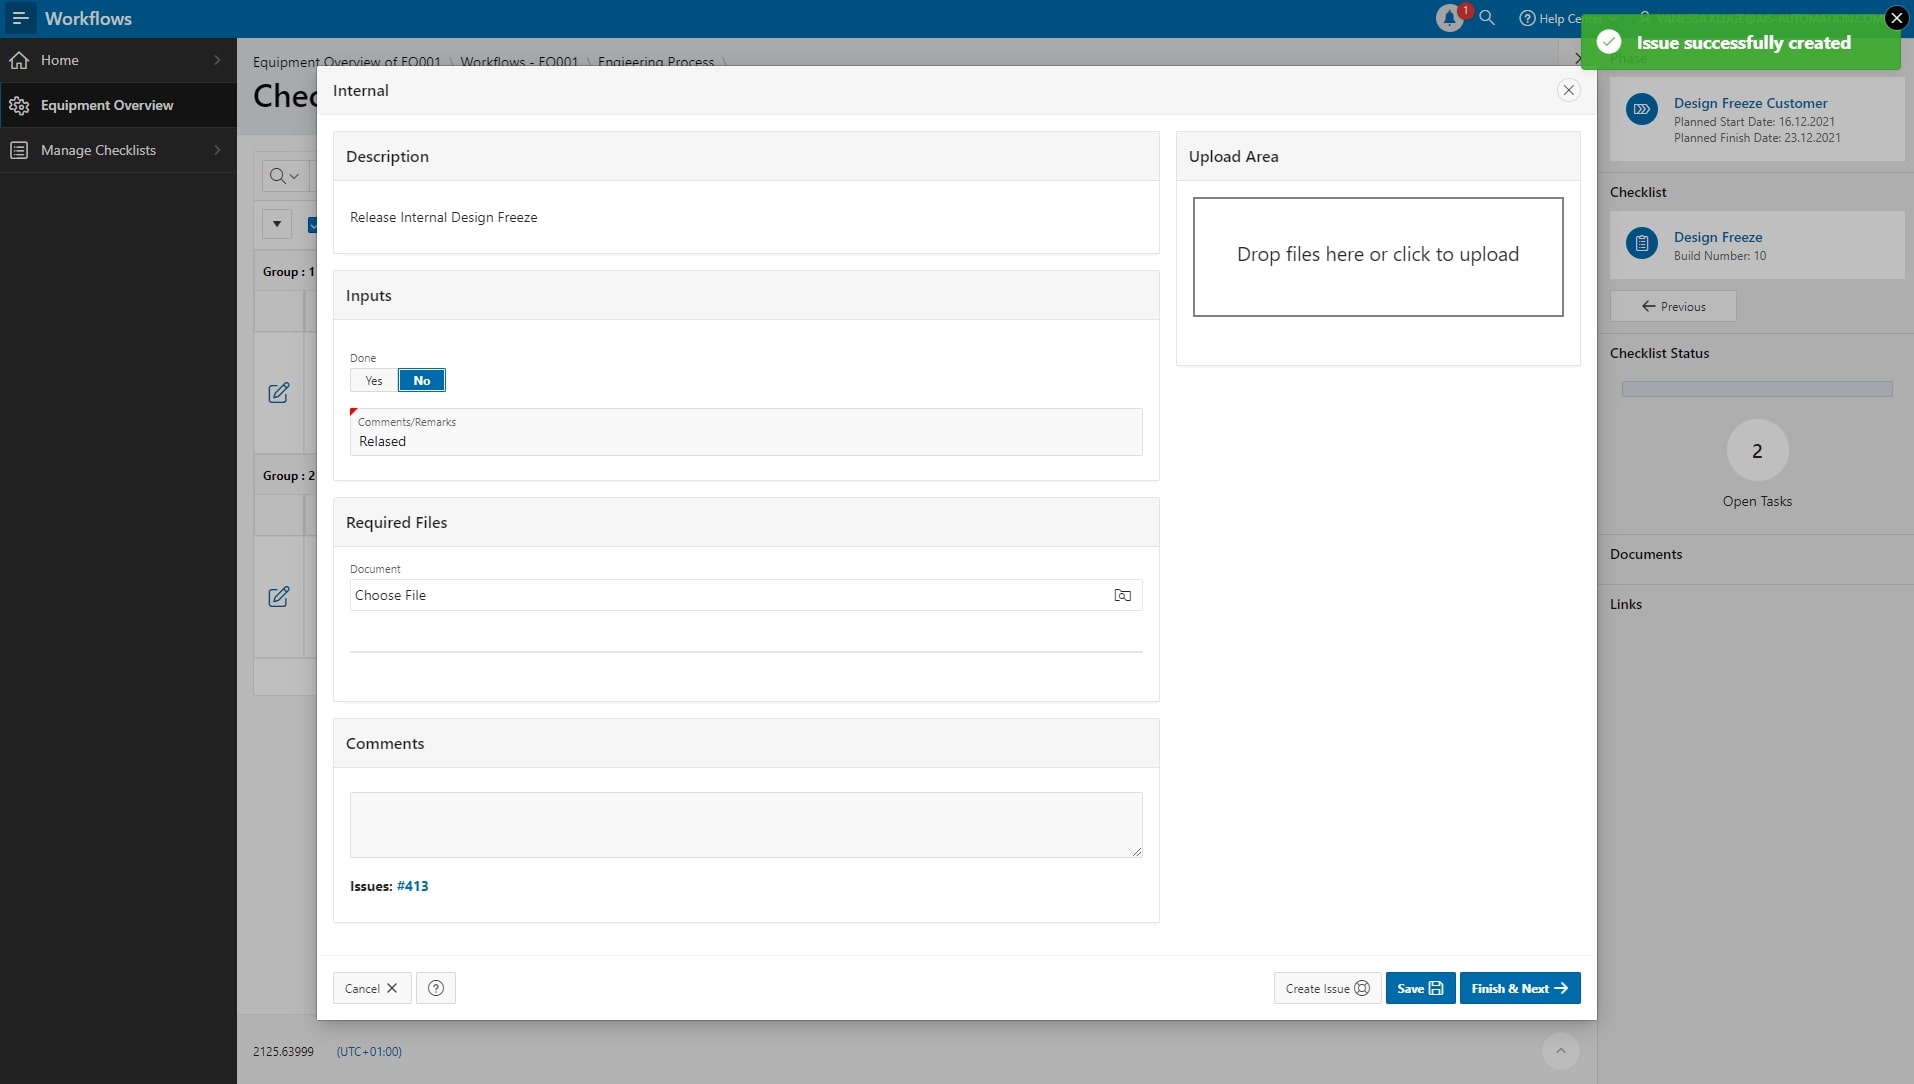Click the Create Issue button
Viewport: 1914px width, 1084px height.
(x=1327, y=988)
